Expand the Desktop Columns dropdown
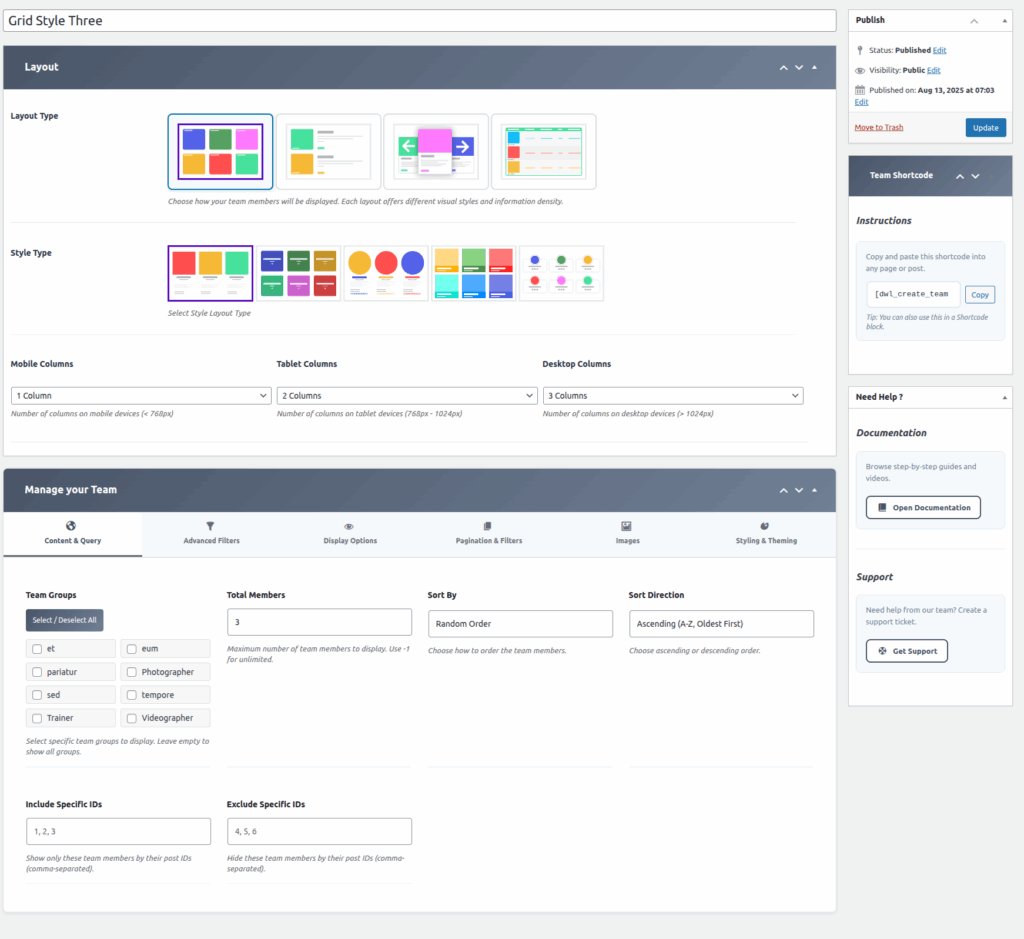Screen dimensions: 1024x939 (x=672, y=396)
